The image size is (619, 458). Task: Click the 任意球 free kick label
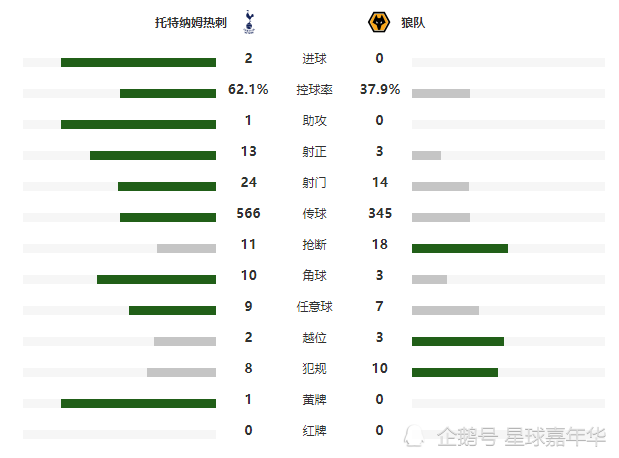tap(314, 306)
